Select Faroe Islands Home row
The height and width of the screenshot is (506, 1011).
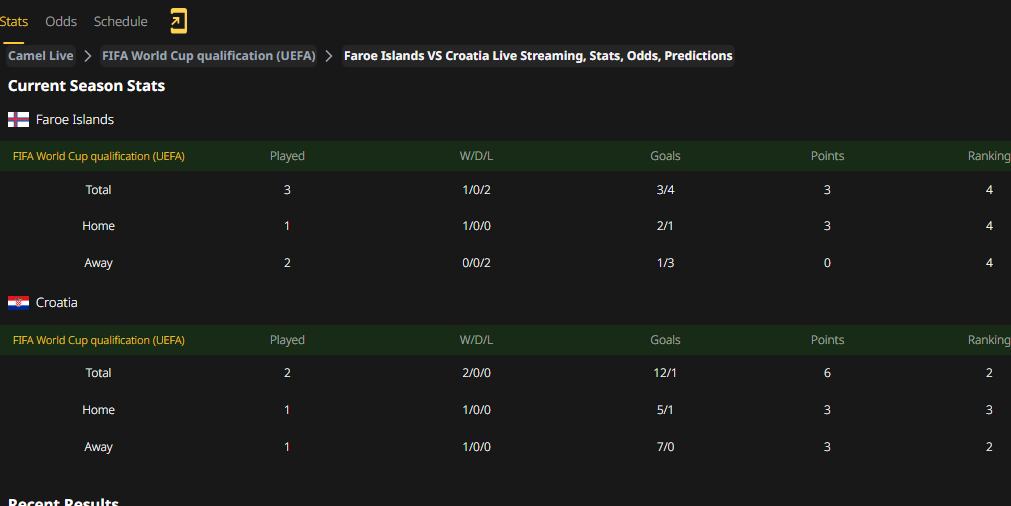[x=506, y=226]
